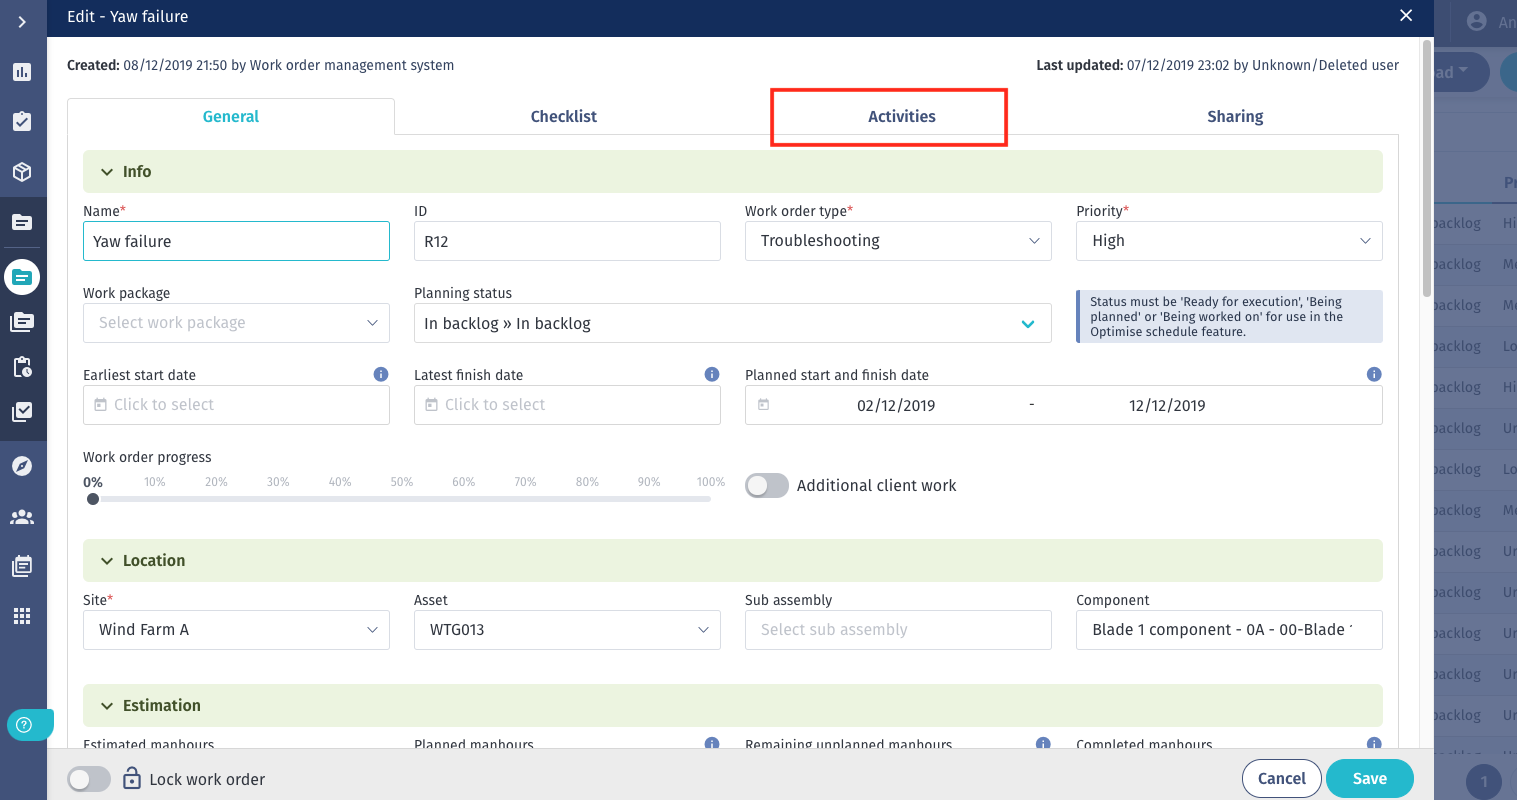The height and width of the screenshot is (800, 1517).
Task: Open the Select work package dropdown
Action: coord(236,323)
